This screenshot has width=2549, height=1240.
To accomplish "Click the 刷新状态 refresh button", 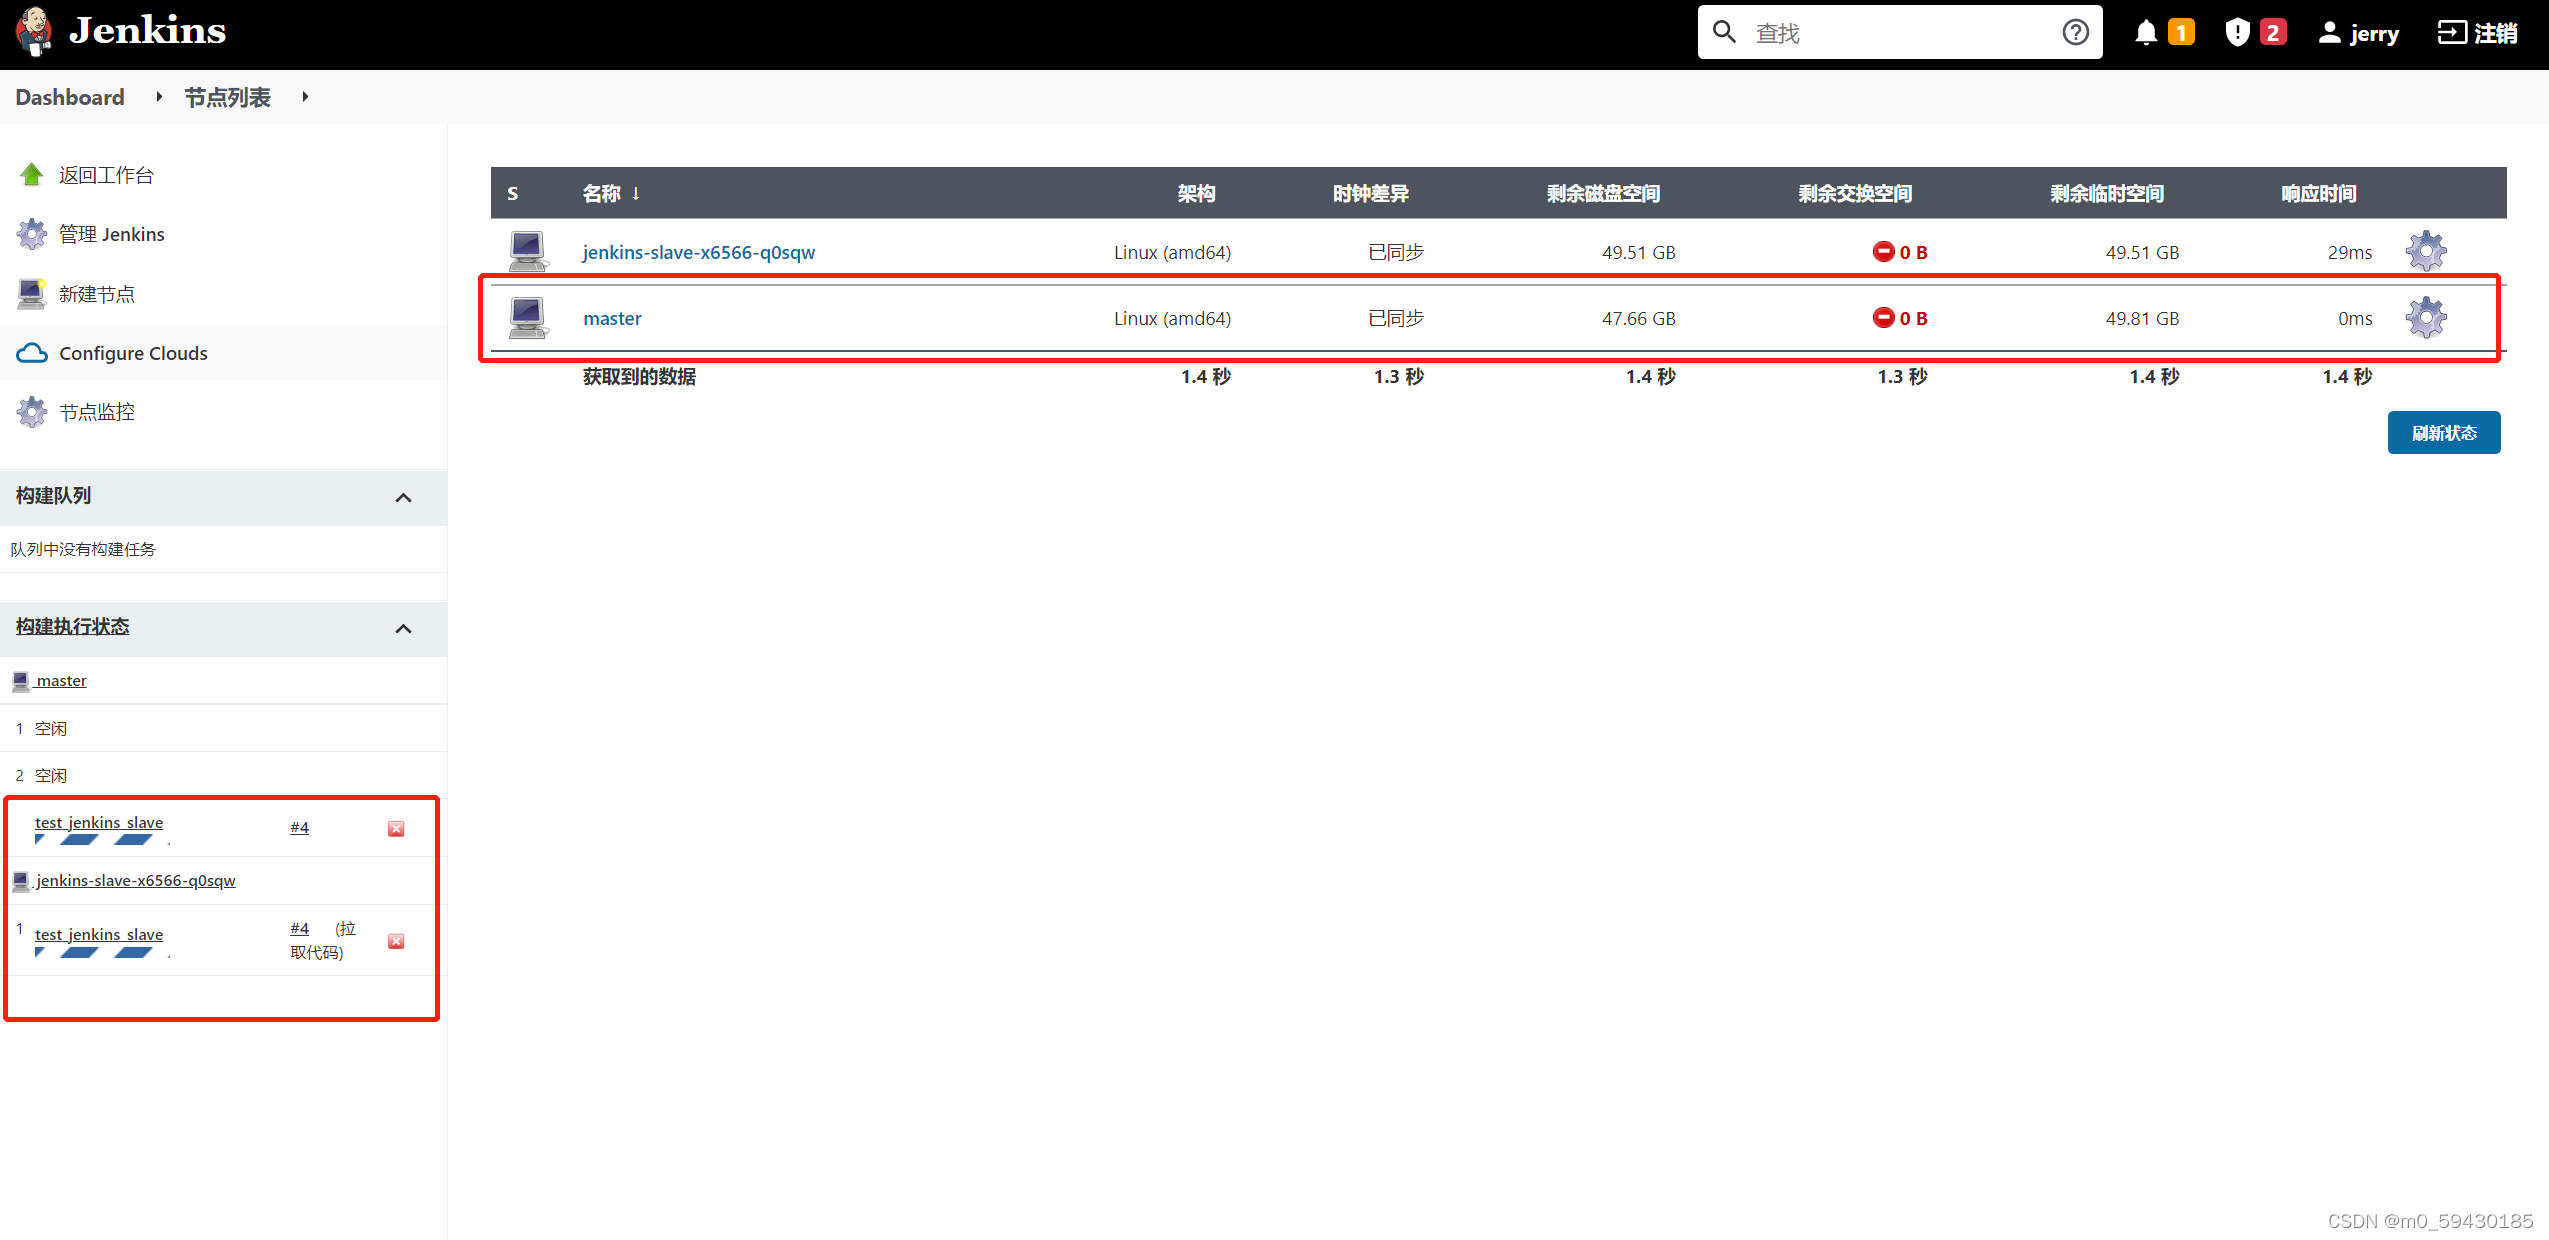I will [x=2444, y=432].
